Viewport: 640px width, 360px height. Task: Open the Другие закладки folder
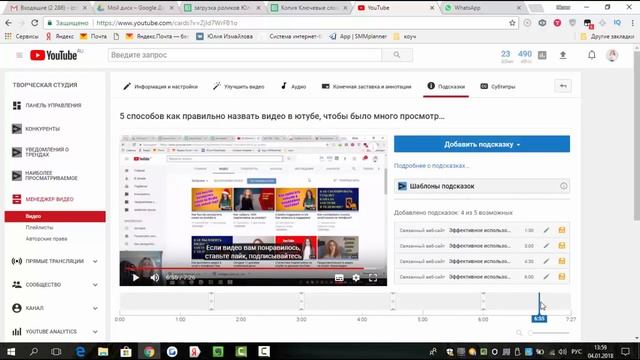point(607,36)
